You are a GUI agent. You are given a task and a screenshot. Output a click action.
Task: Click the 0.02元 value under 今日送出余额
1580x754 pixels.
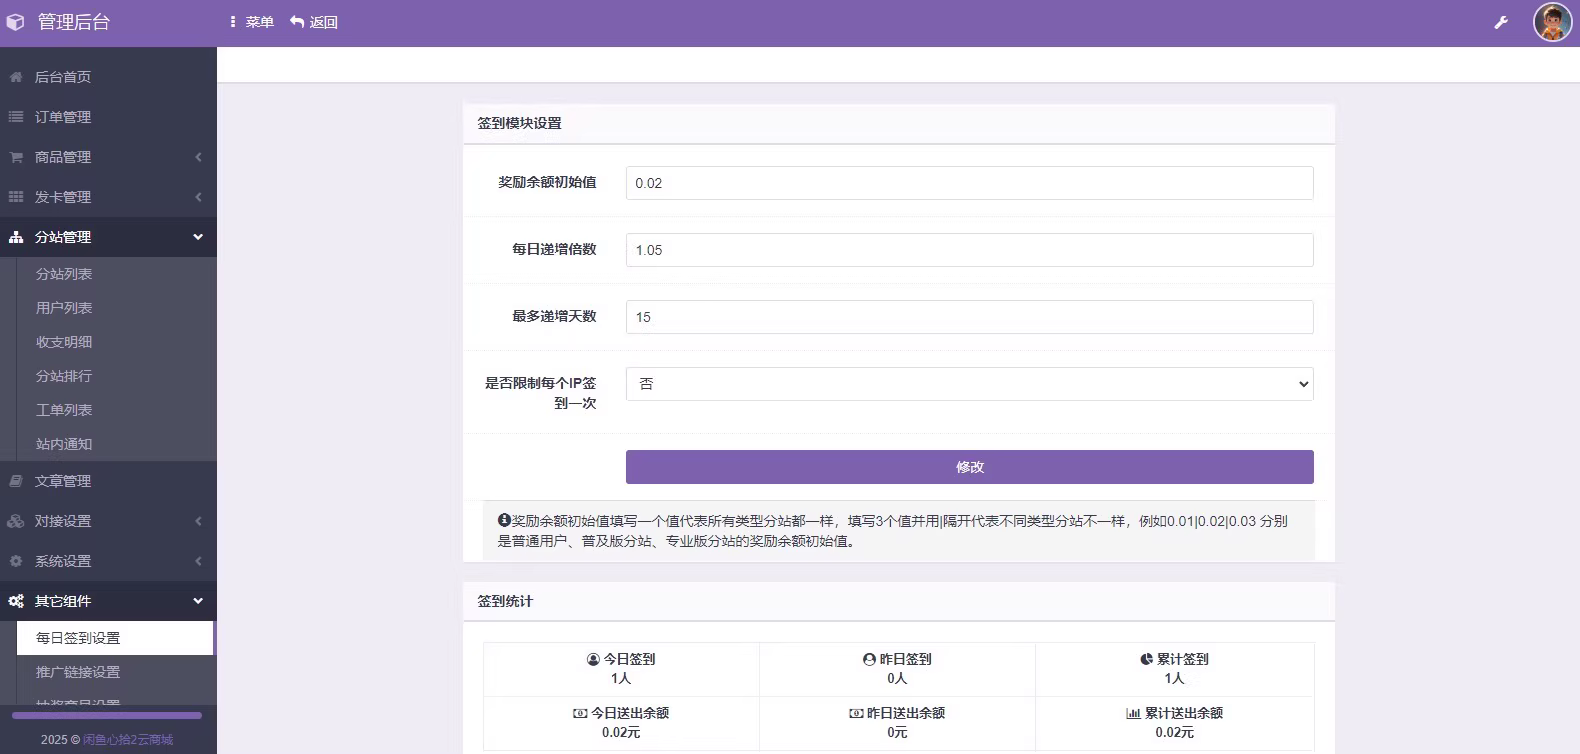(x=621, y=732)
